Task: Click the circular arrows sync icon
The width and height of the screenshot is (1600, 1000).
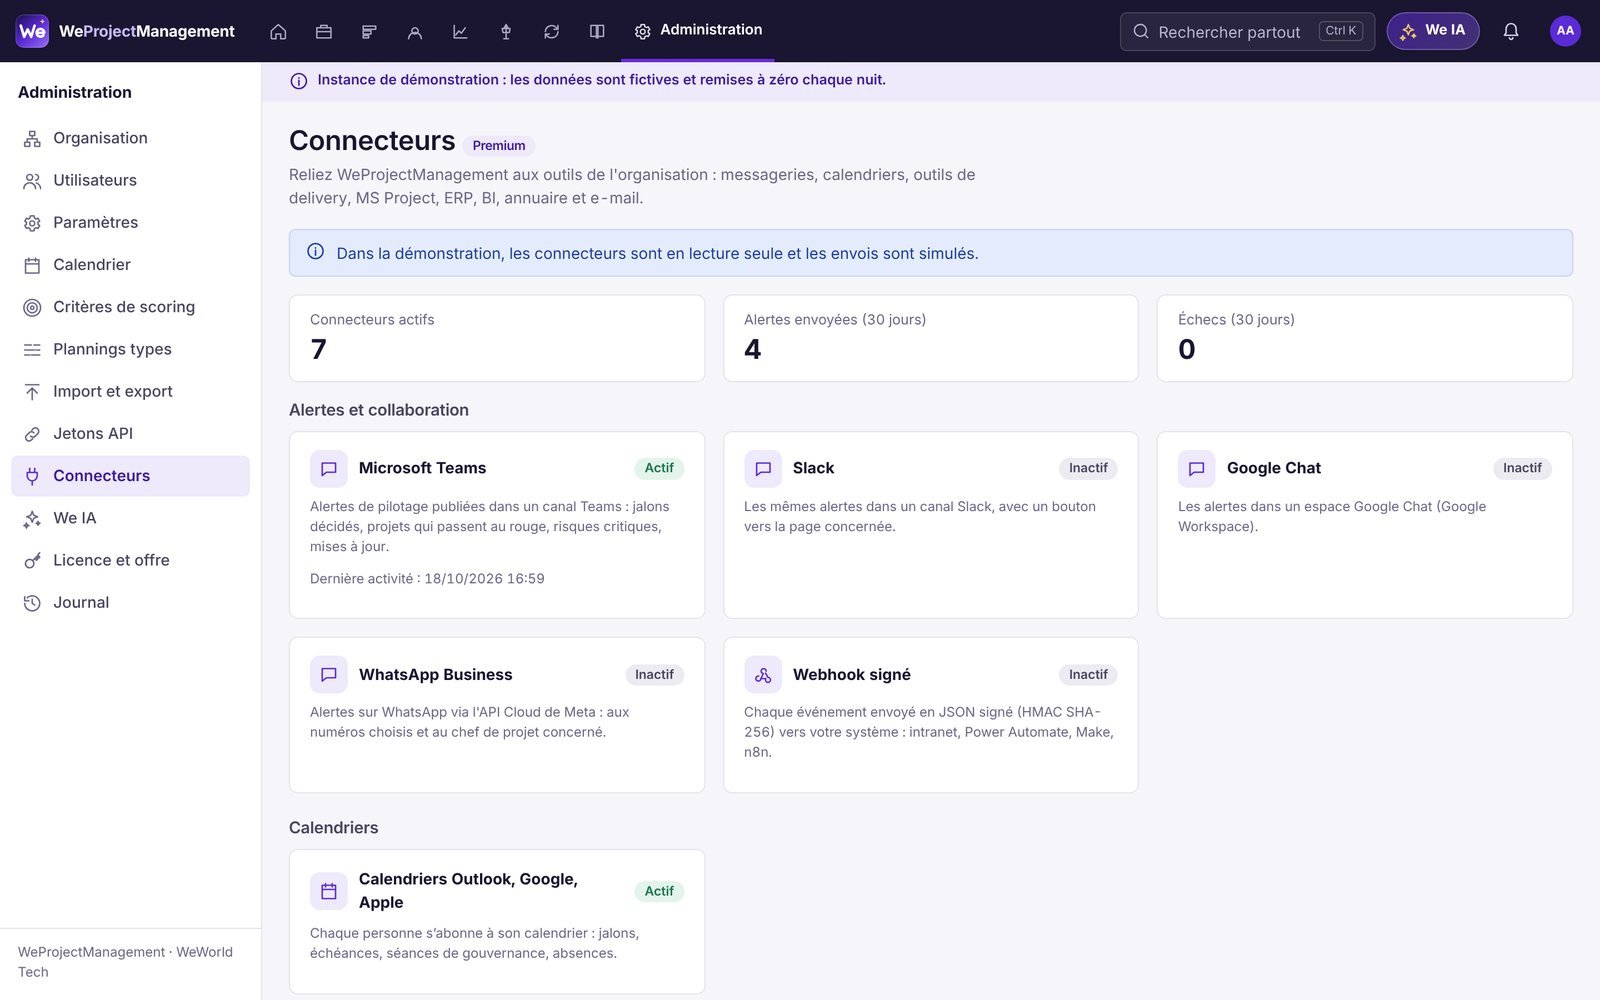Action: point(551,32)
